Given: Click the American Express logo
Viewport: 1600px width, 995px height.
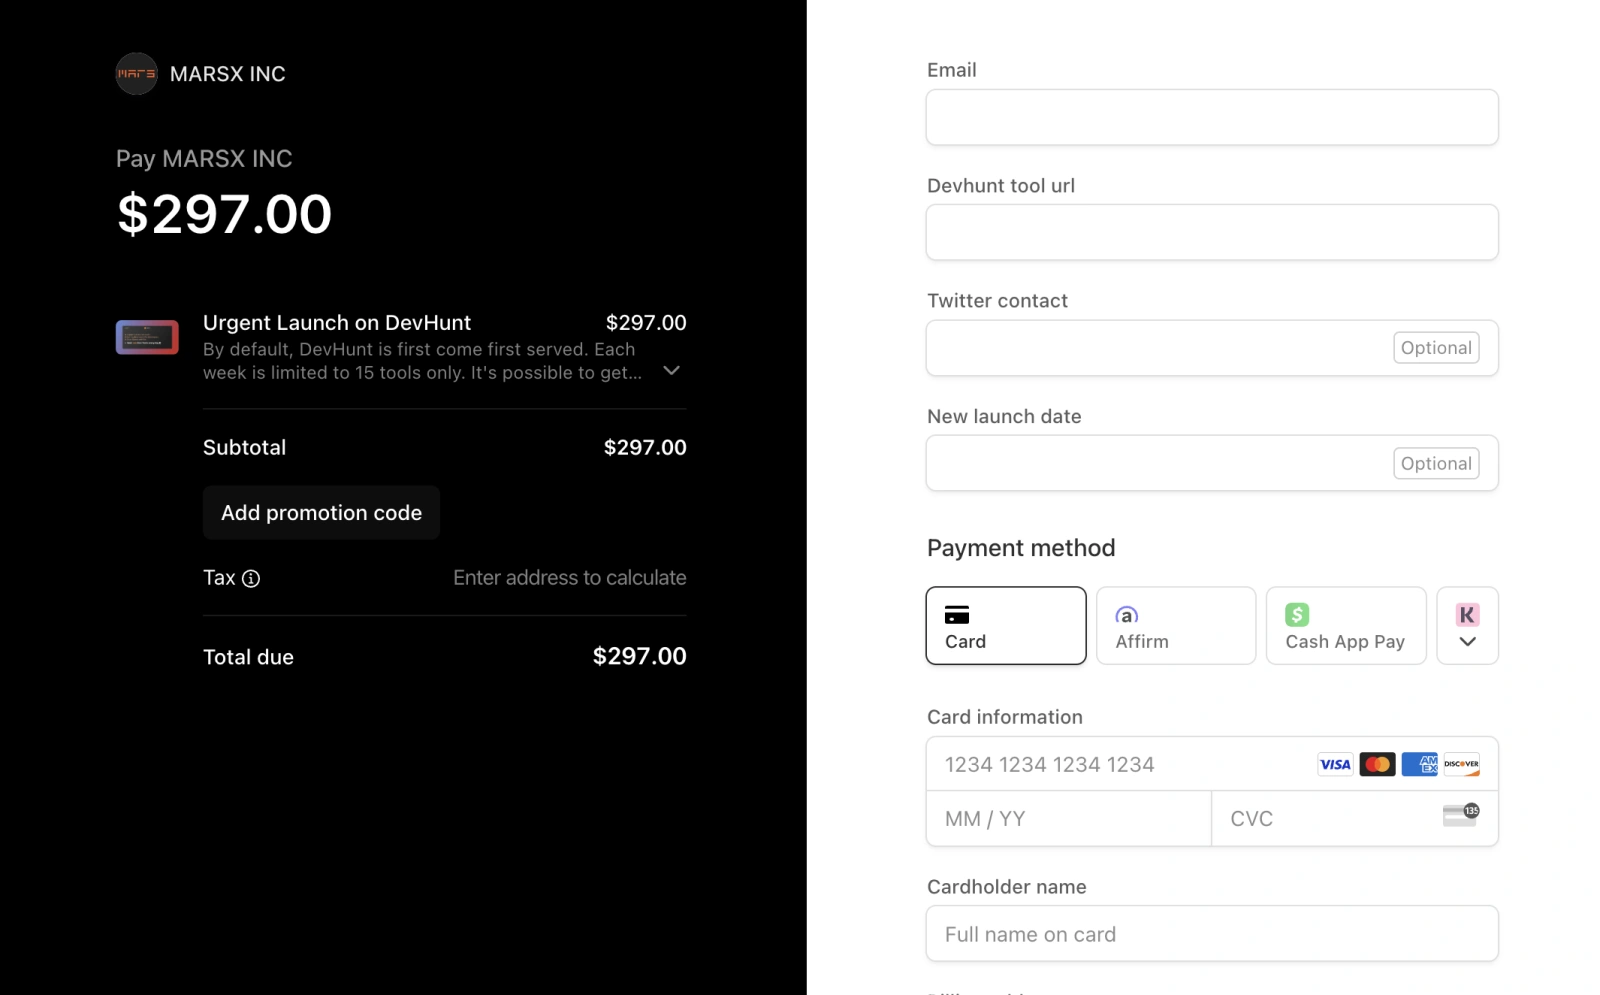Looking at the screenshot, I should coord(1419,765).
